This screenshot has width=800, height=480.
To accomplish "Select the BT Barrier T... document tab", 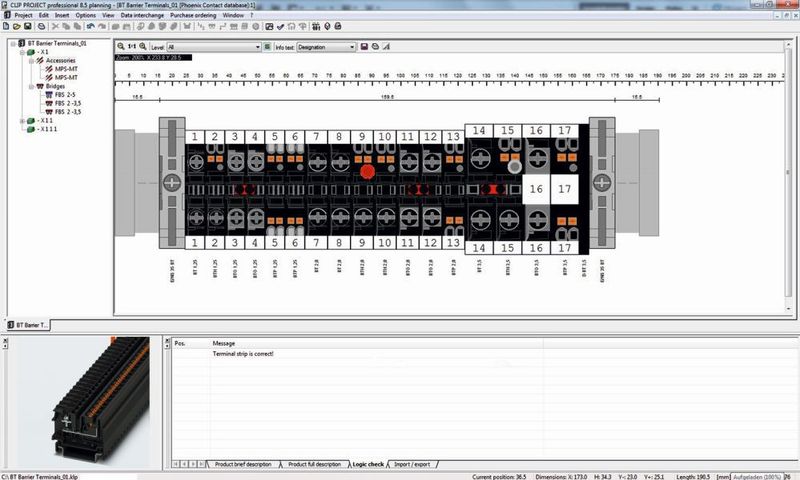I will (28, 325).
